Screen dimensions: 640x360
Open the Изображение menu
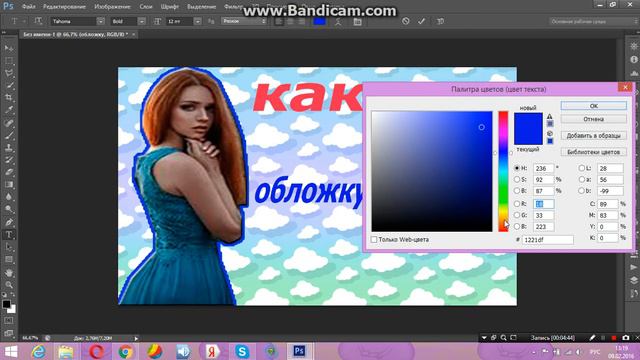(x=112, y=7)
